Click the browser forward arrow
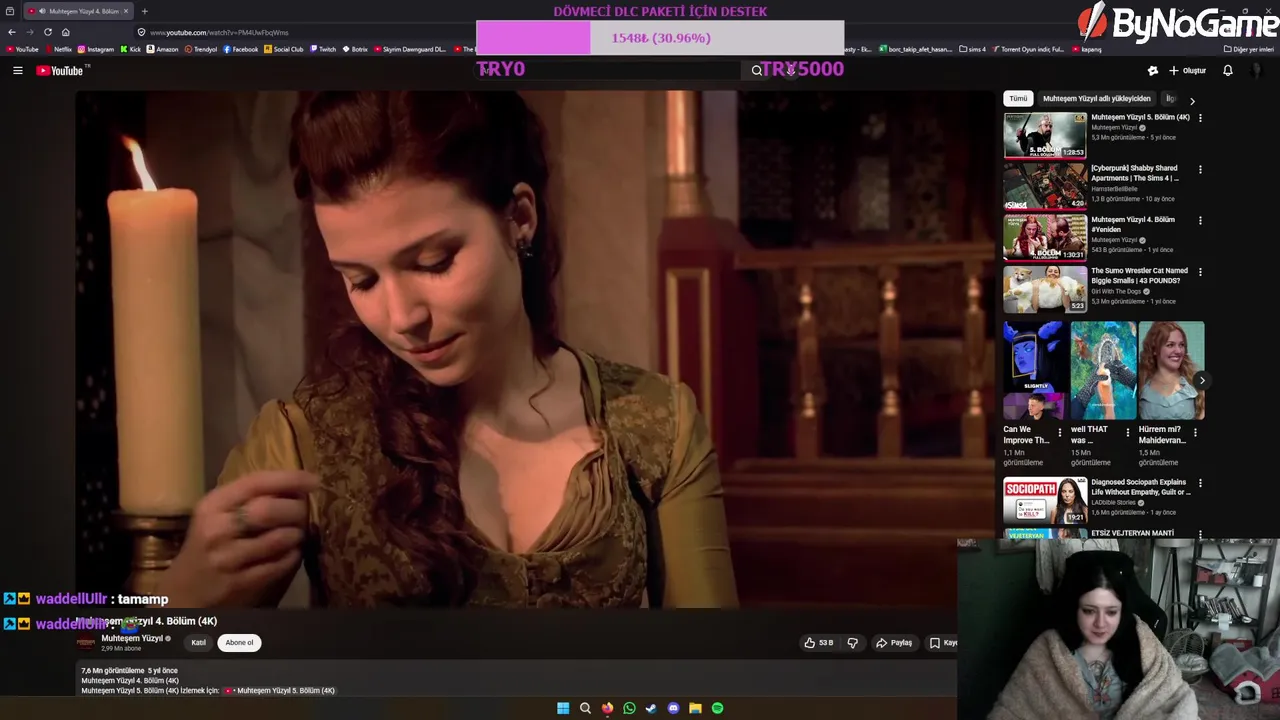 pos(29,32)
